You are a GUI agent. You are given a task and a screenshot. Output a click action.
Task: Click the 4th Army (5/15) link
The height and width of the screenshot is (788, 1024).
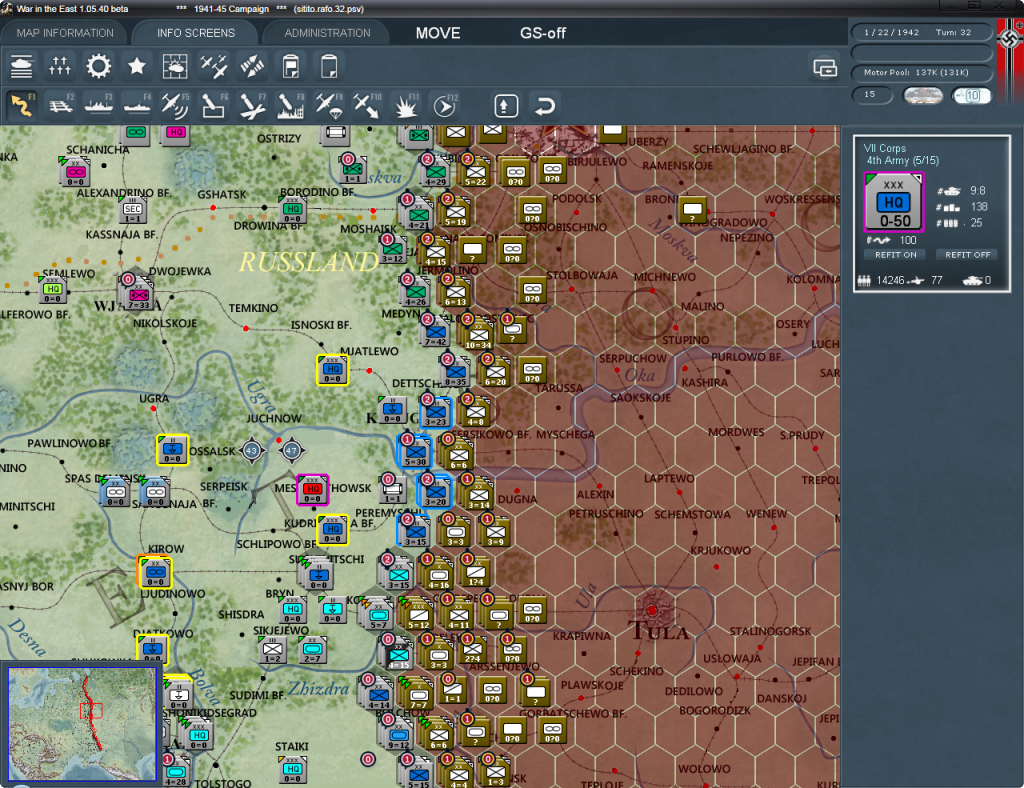903,161
